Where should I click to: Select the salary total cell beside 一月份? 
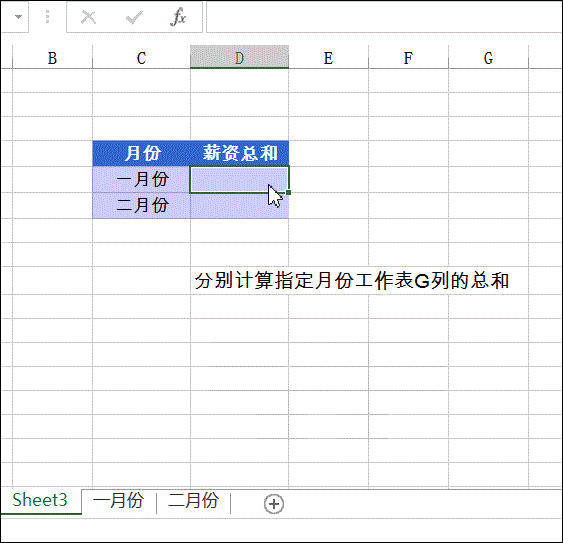239,179
